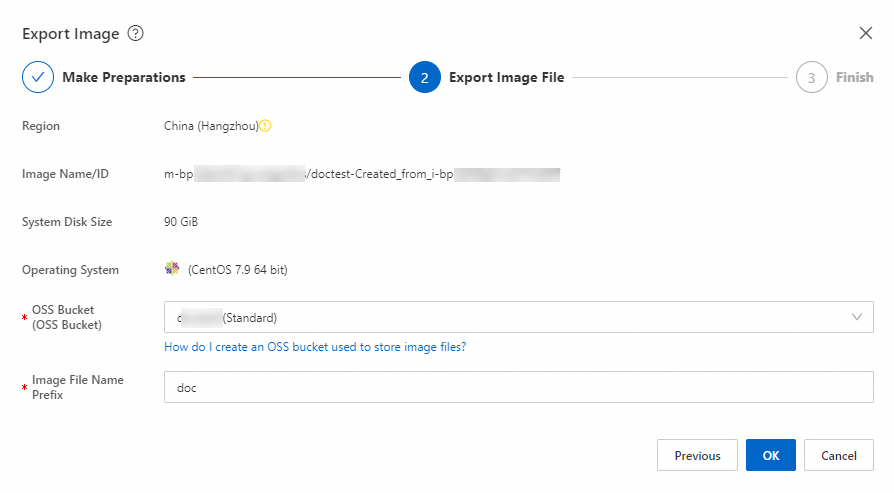Image resolution: width=894 pixels, height=493 pixels.
Task: Click the step 3 Finish circle icon
Action: (x=811, y=77)
